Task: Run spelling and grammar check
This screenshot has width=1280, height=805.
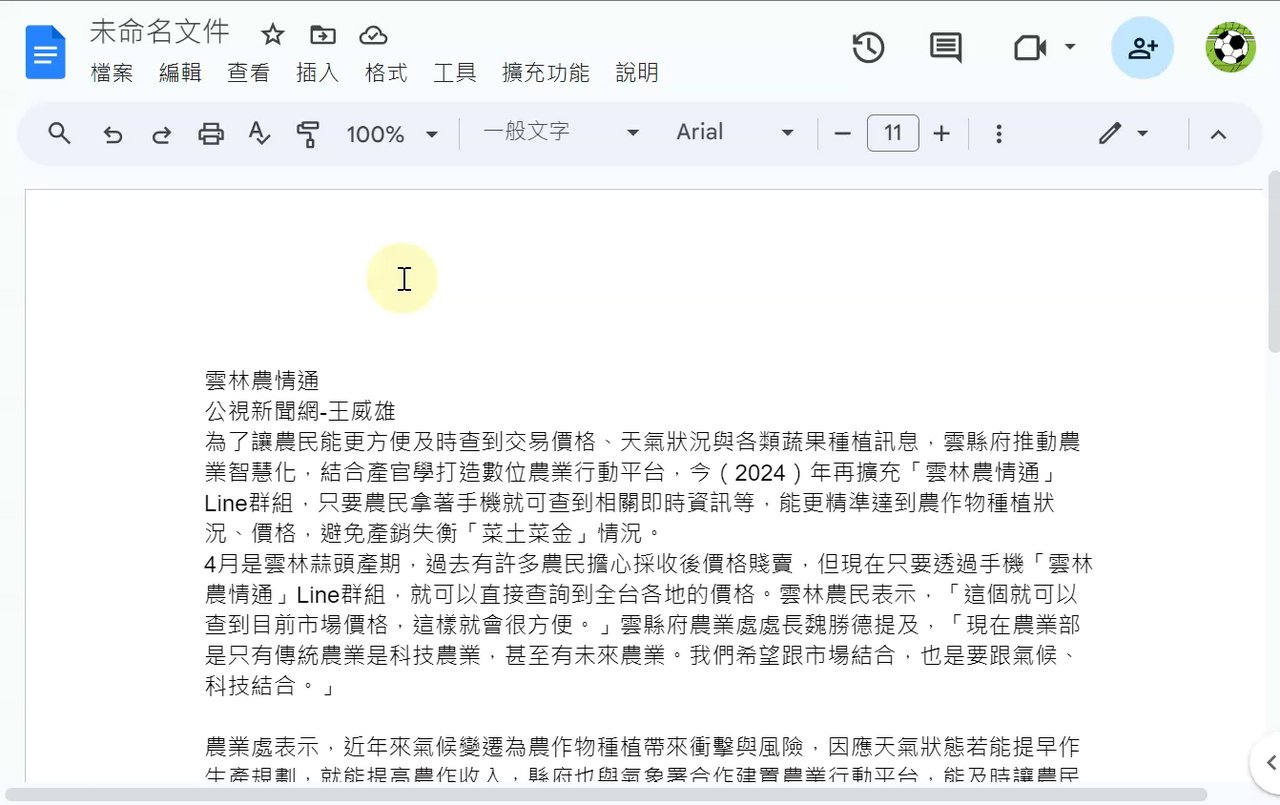Action: pyautogui.click(x=259, y=134)
